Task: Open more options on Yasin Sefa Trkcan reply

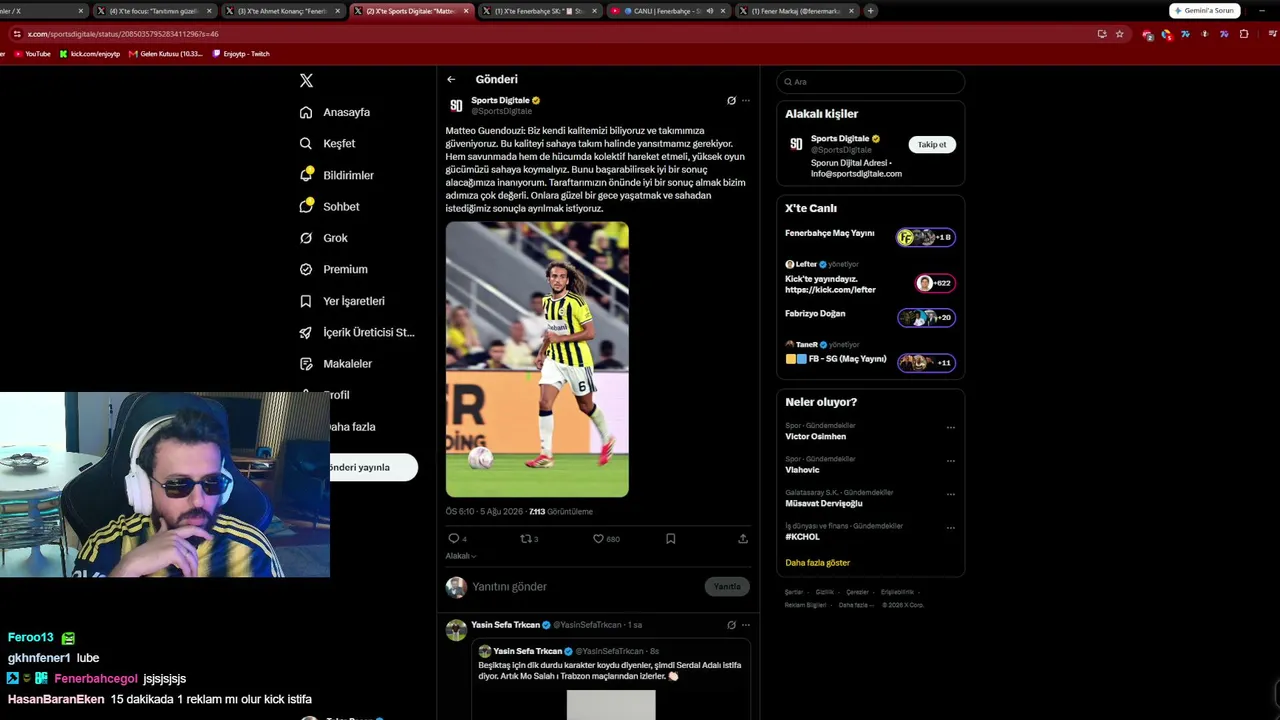Action: pos(746,625)
